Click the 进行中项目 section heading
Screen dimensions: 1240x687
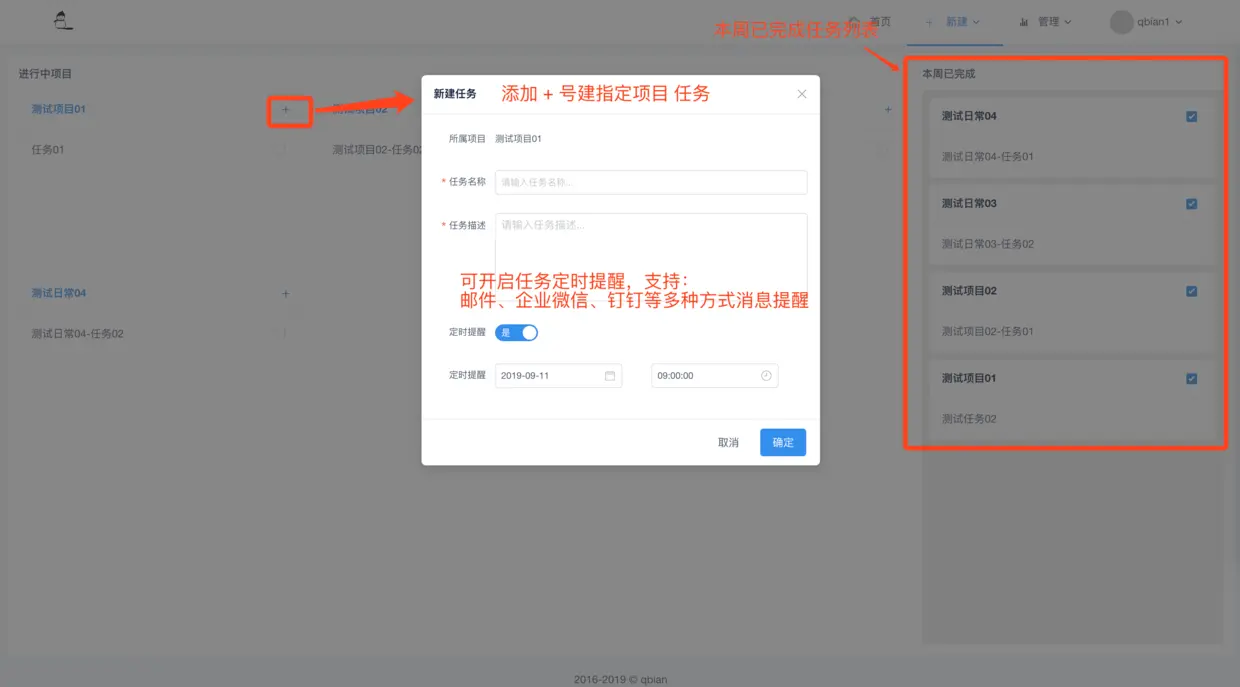click(x=45, y=74)
